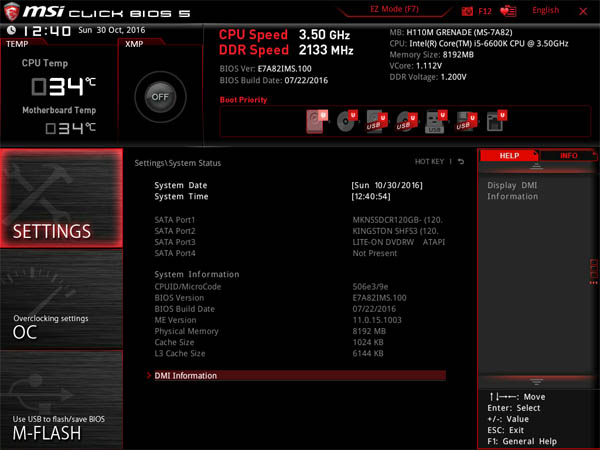
Task: Click the SATA Port3 row
Action: tap(300, 242)
